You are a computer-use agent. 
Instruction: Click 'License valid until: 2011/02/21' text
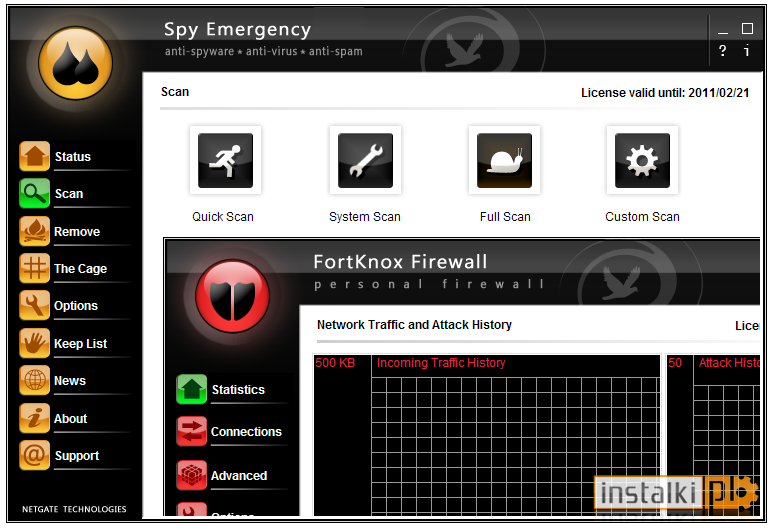(665, 93)
